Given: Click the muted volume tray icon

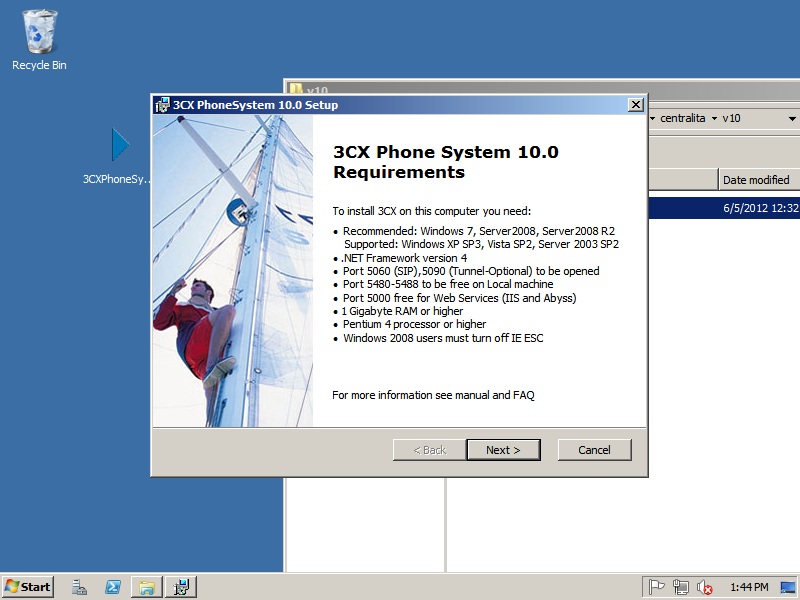Looking at the screenshot, I should [705, 587].
